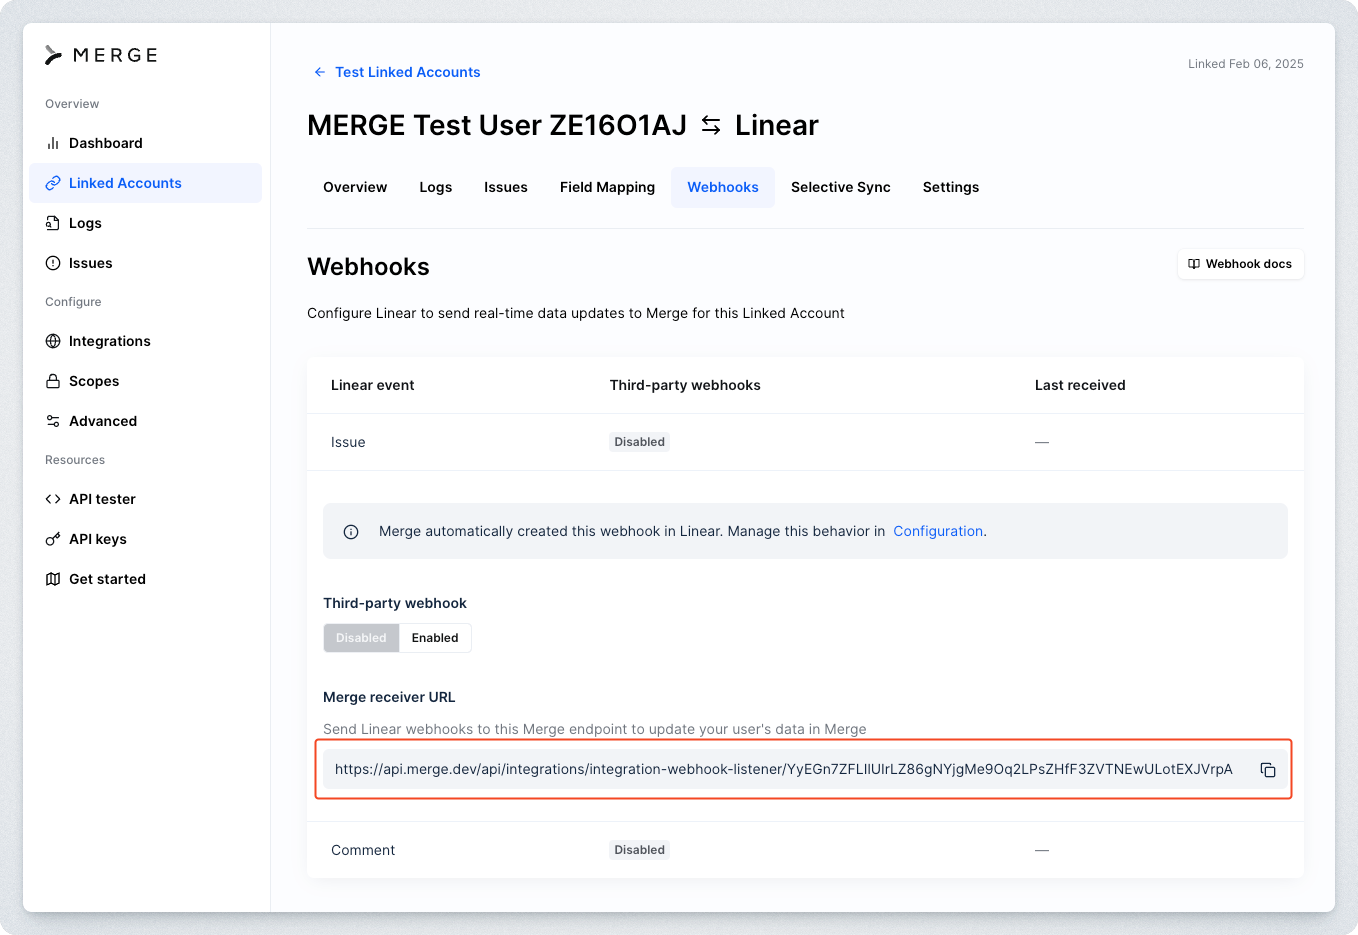Open the Selective Sync tab
This screenshot has height=935, width=1358.
[x=840, y=187]
